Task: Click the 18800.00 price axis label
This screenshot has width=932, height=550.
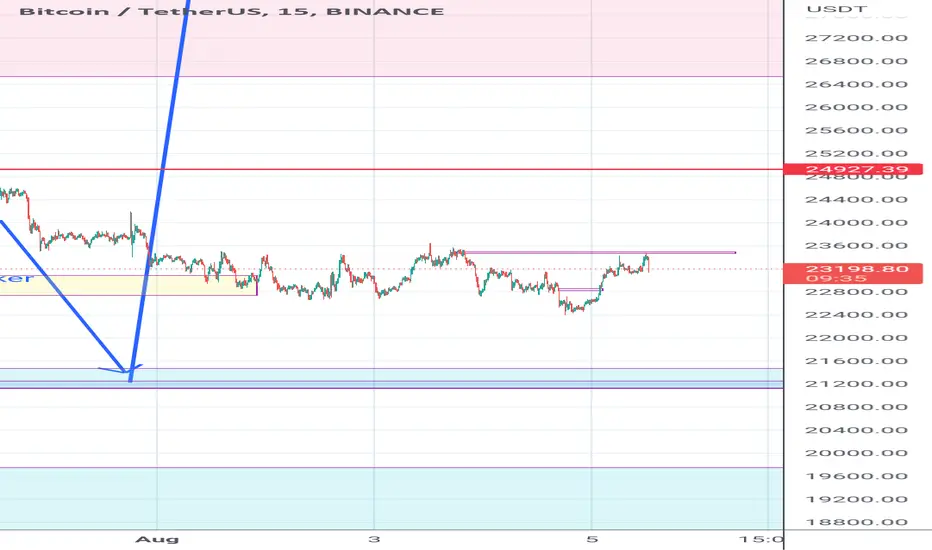Action: [x=856, y=523]
